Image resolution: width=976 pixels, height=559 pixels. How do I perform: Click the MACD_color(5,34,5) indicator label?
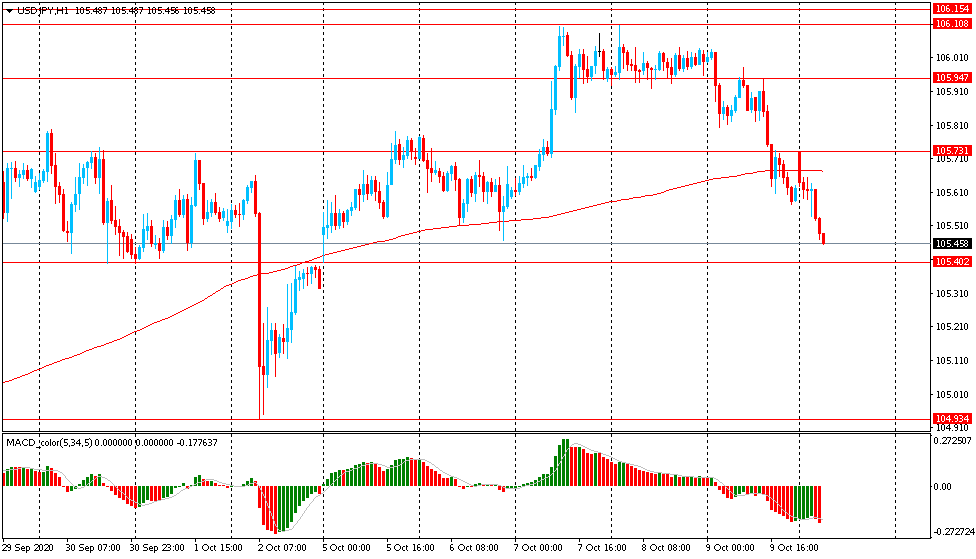[49, 443]
